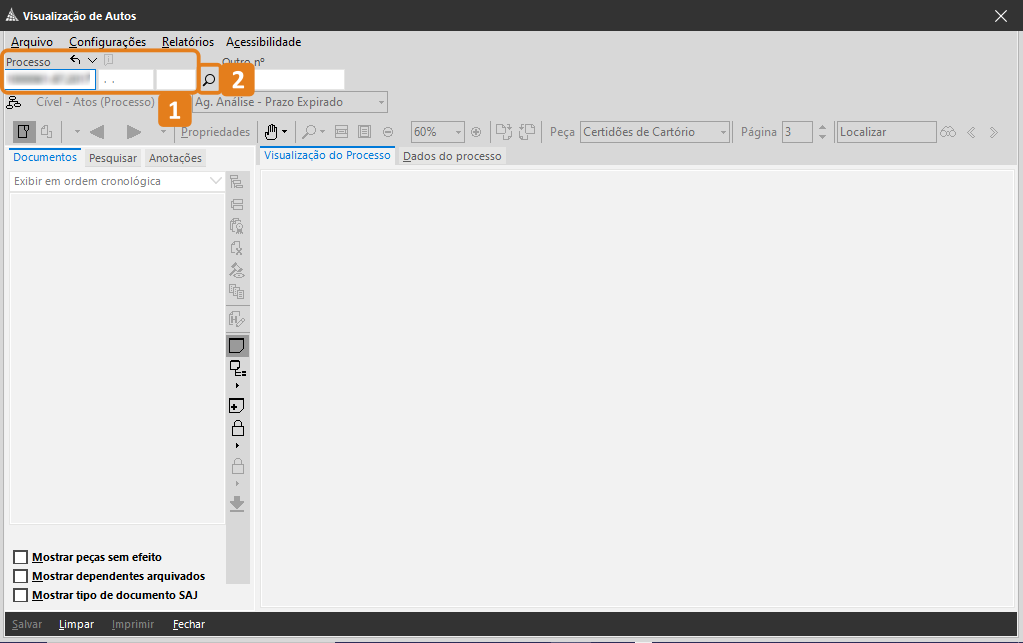Select the hand pan tool
Image resolution: width=1023 pixels, height=643 pixels.
coord(271,132)
